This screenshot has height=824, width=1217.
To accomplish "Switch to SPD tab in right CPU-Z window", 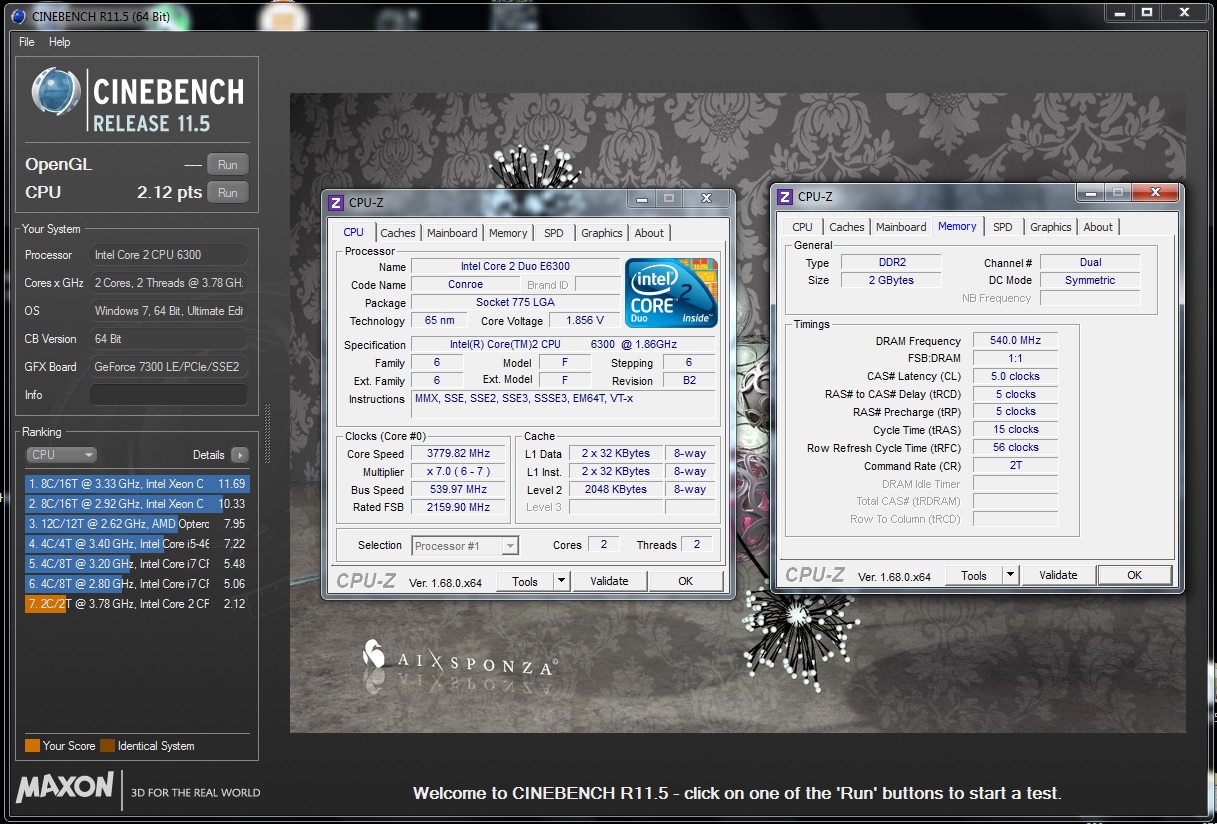I will click(1003, 227).
